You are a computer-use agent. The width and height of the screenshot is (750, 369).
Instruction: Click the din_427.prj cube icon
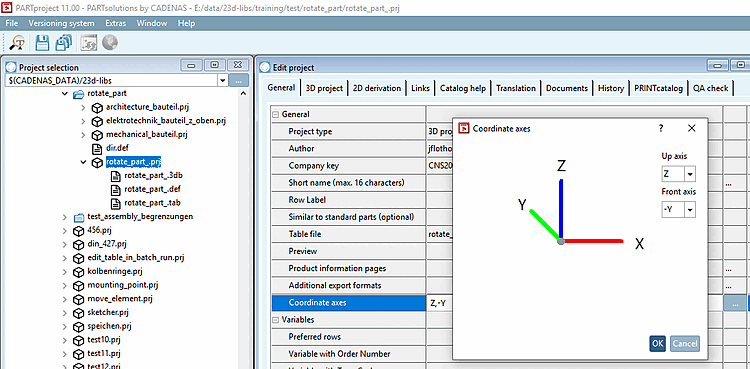click(x=78, y=244)
